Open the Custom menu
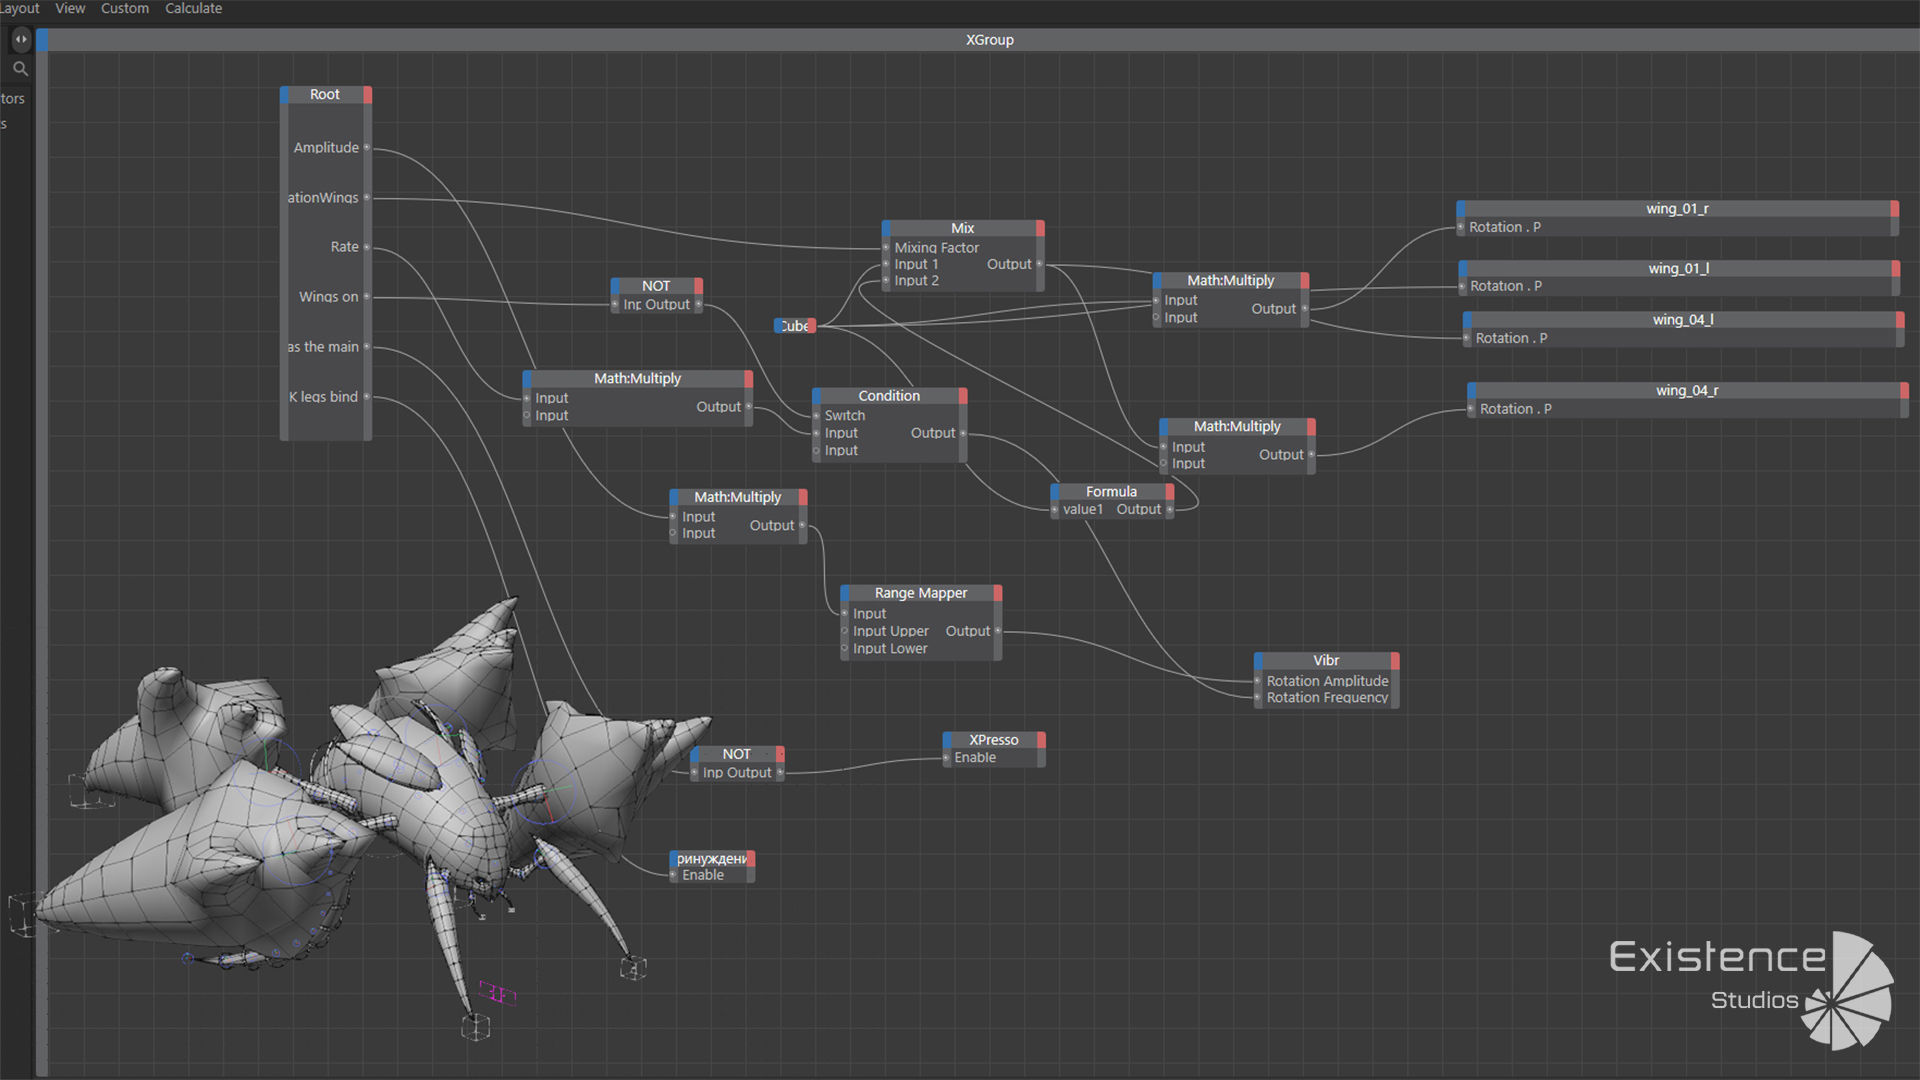 tap(125, 8)
